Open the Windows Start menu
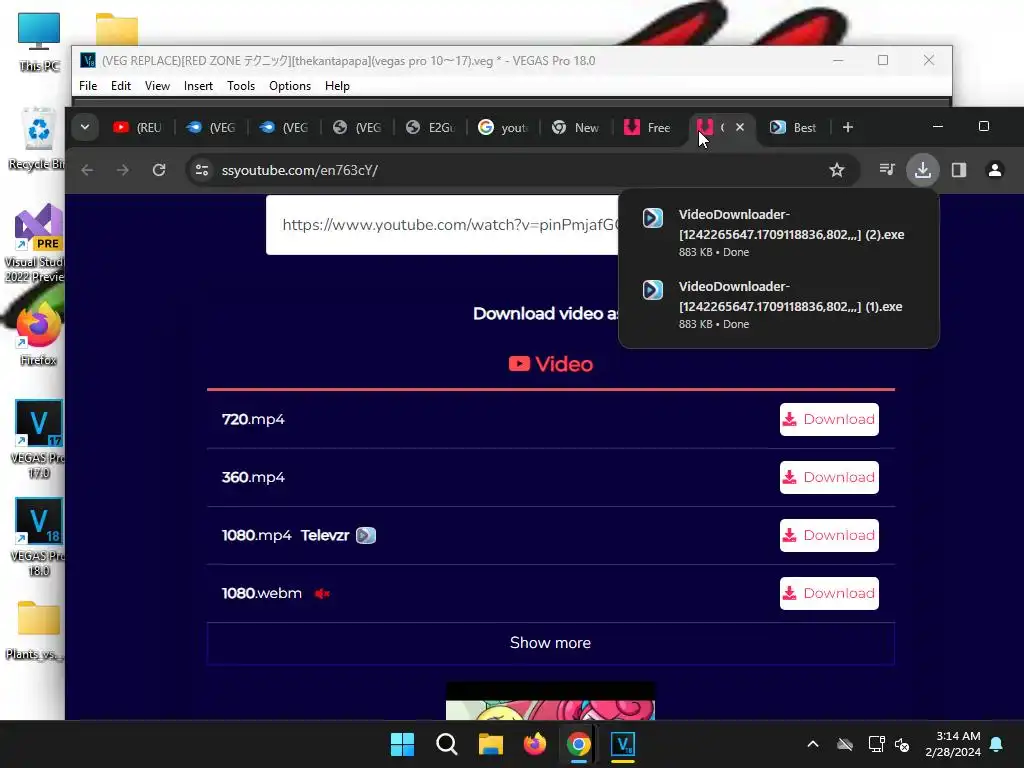 [x=402, y=744]
